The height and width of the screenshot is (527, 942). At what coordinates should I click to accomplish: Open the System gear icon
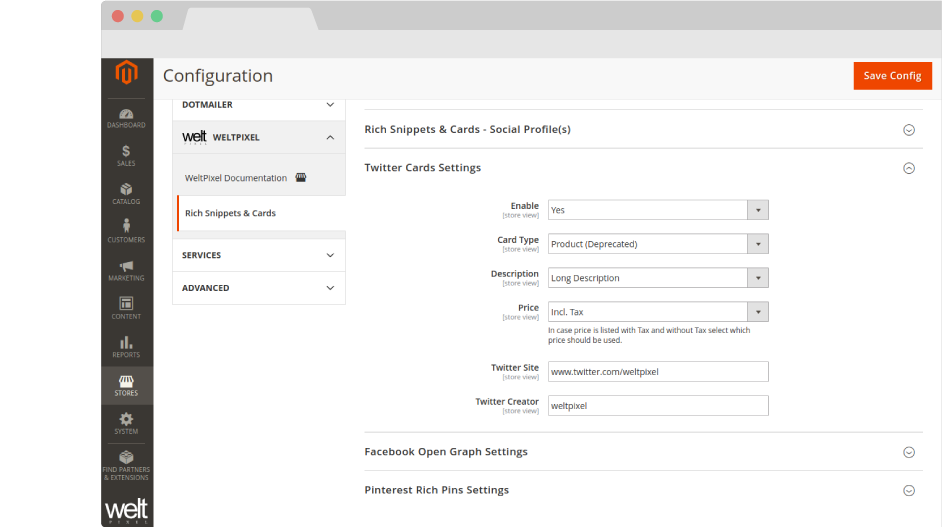126,423
